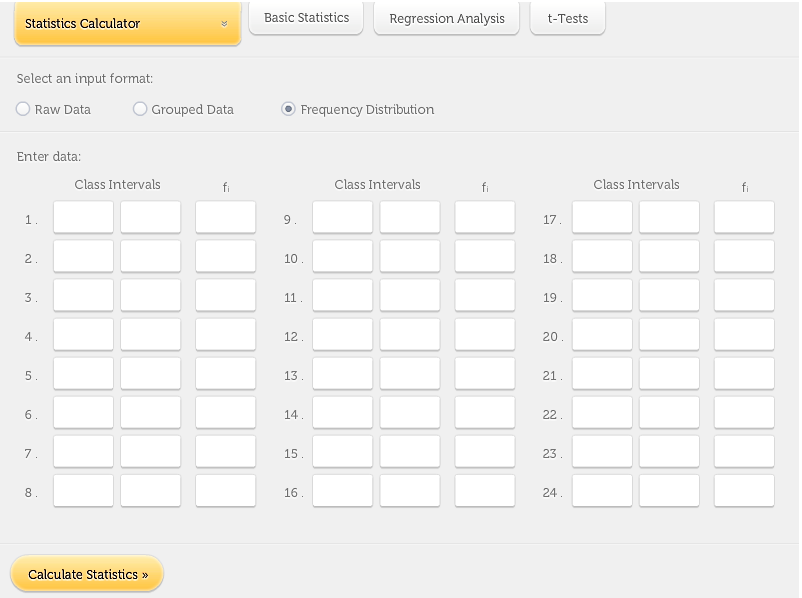
Task: Focus row 8 lower class interval field
Action: coord(83,491)
